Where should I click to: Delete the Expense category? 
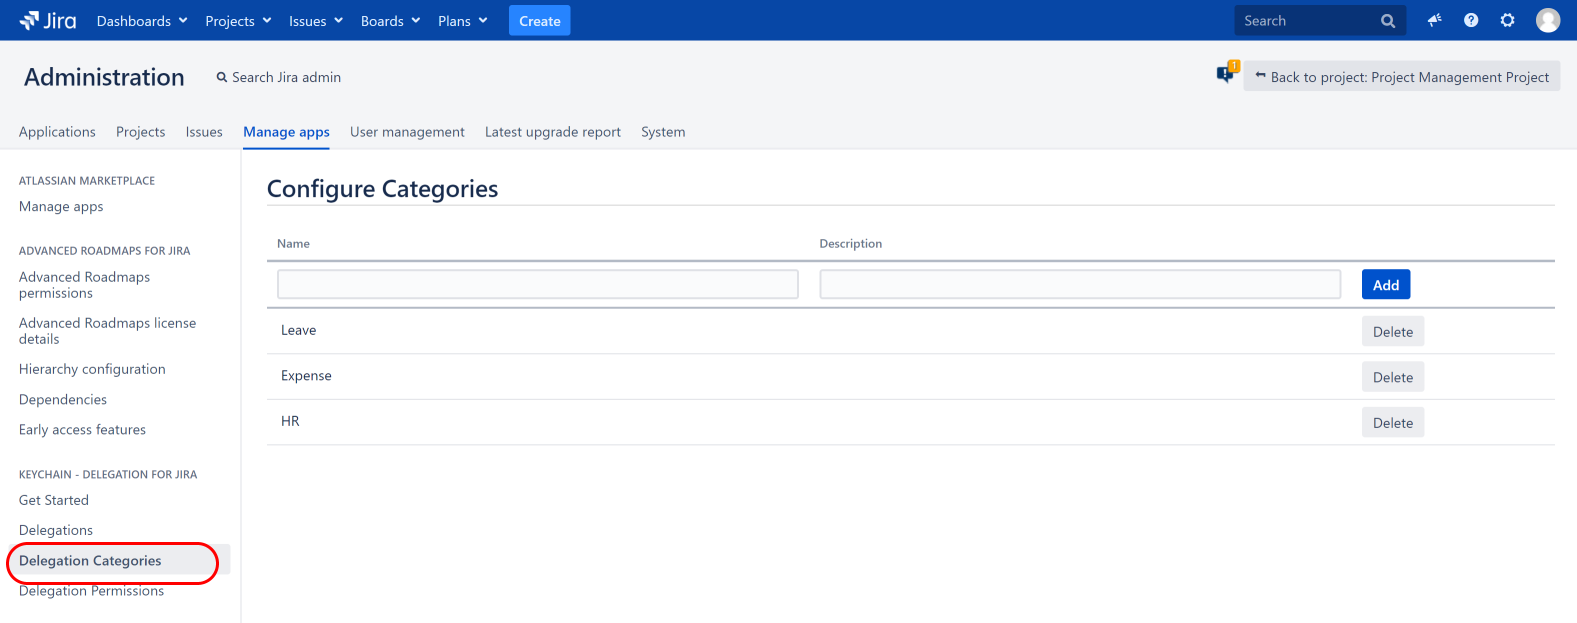(x=1392, y=377)
